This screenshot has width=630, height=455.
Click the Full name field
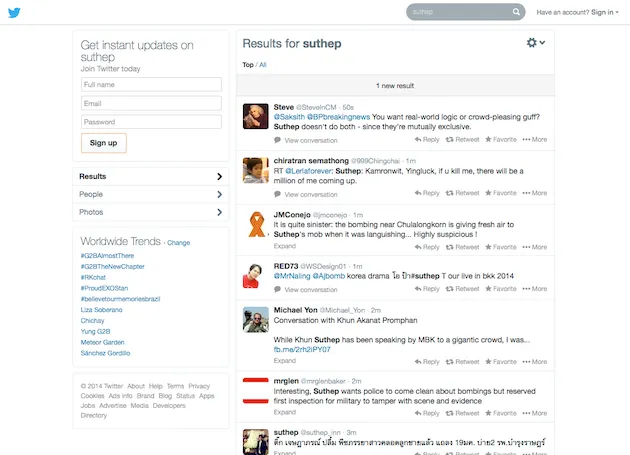click(151, 84)
